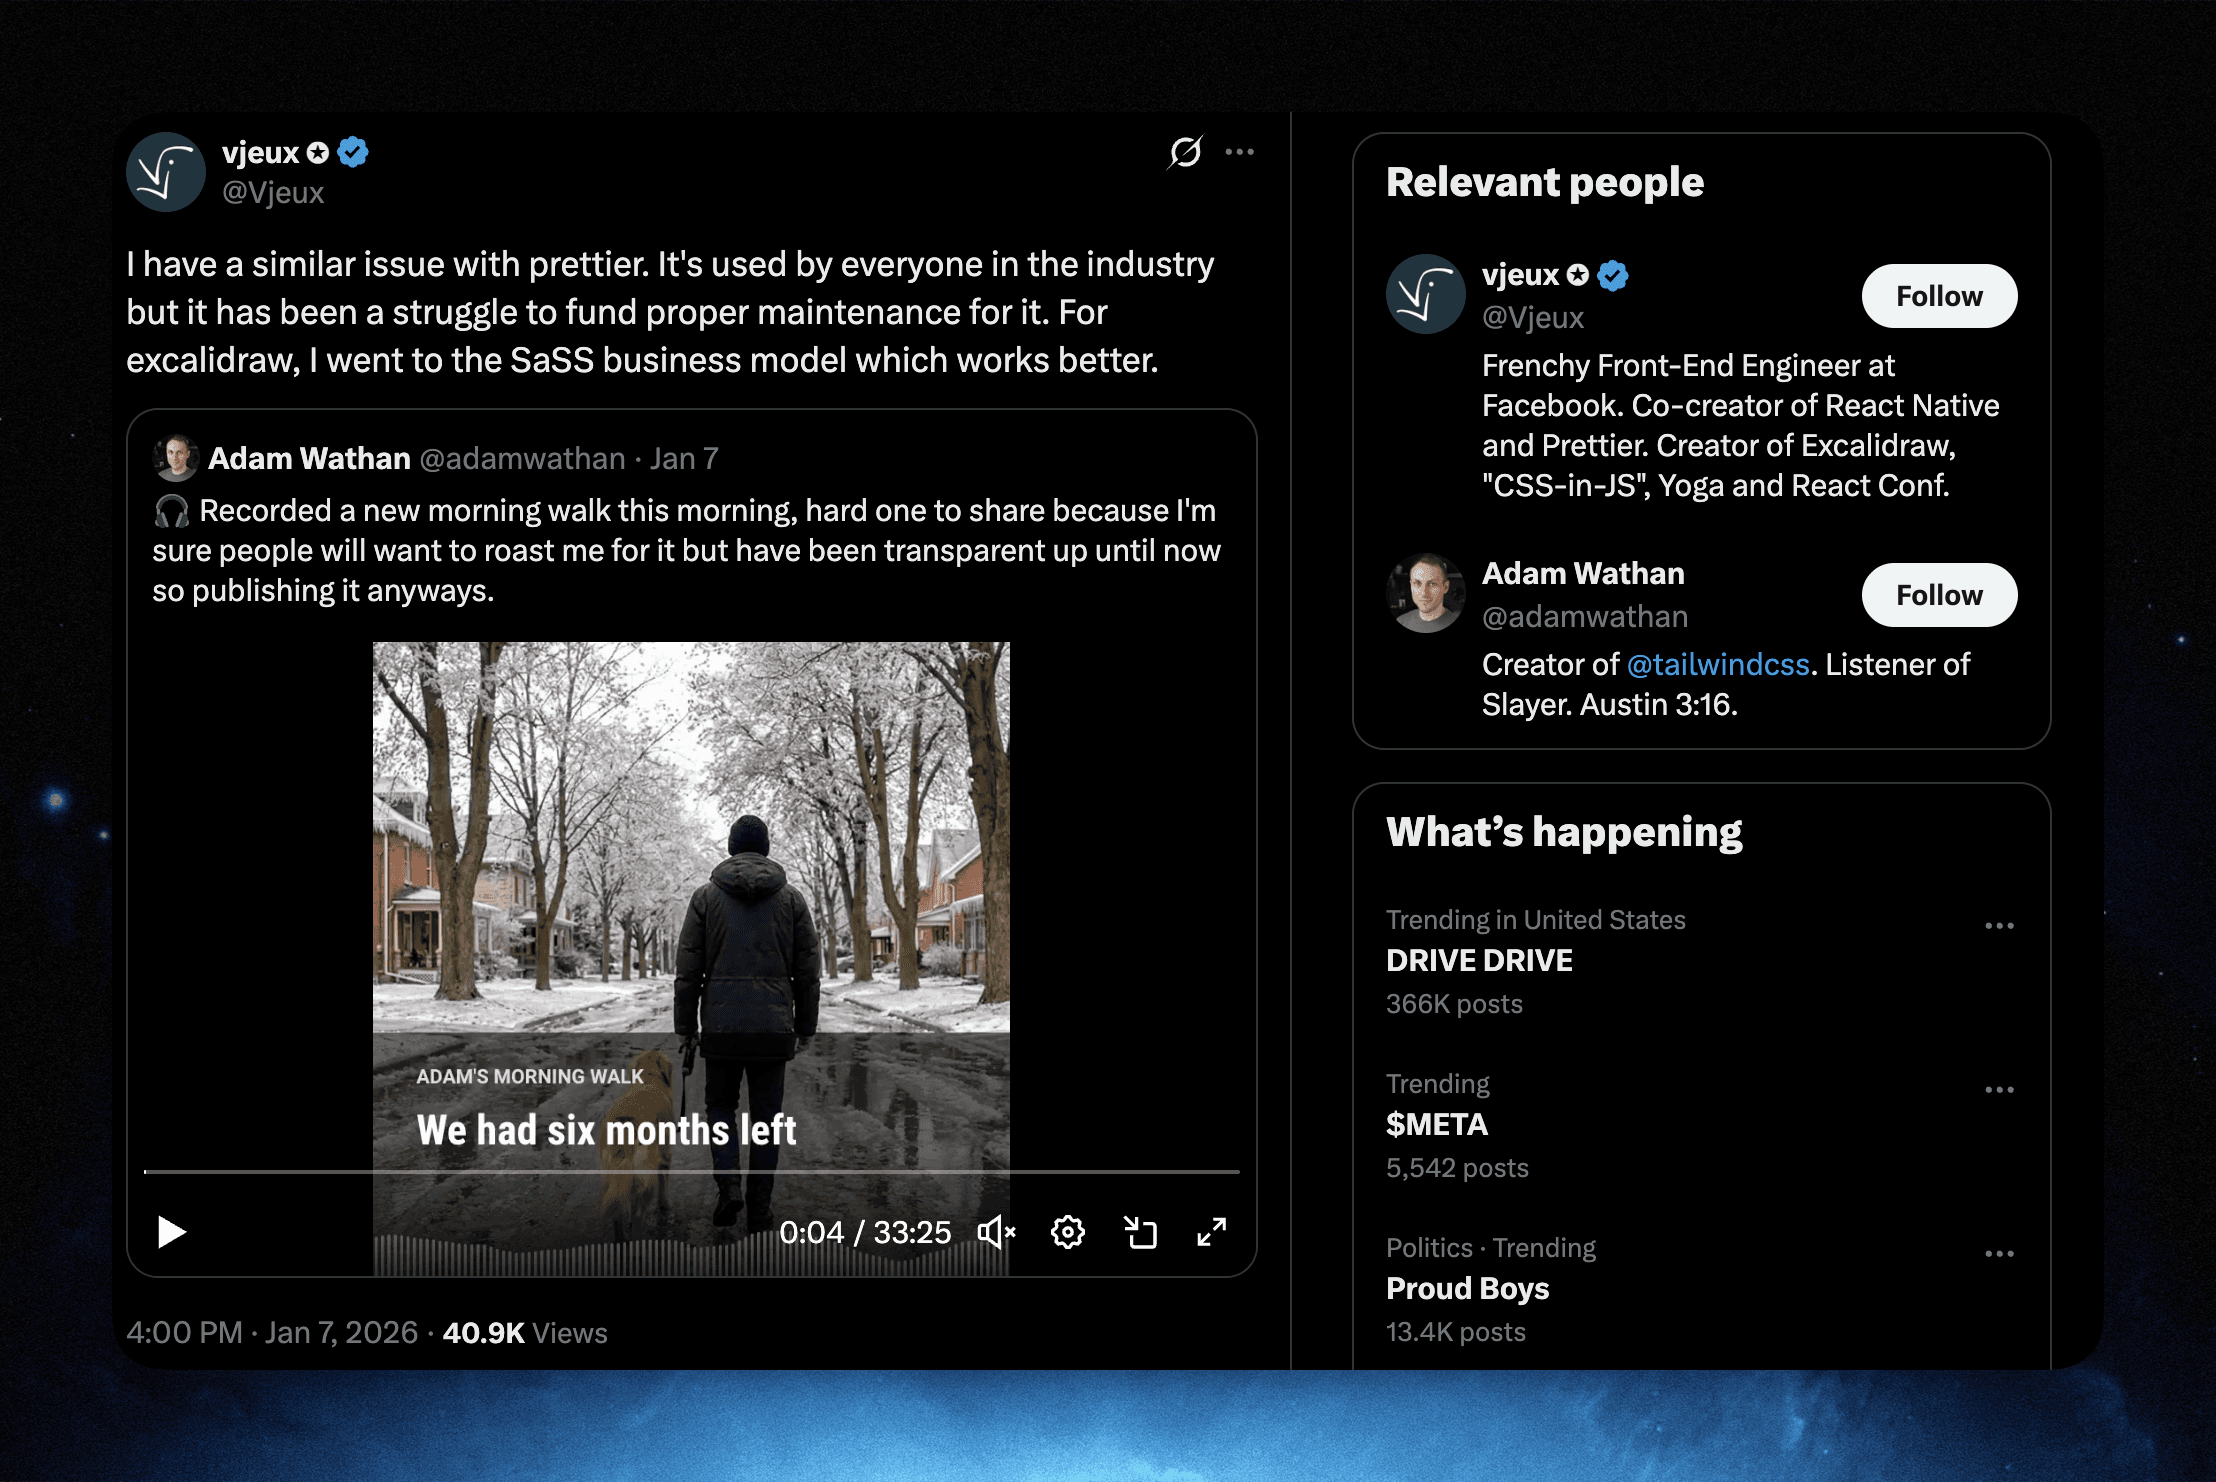Open the DRIVE DRIVE trending topic
2216x1482 pixels.
(1478, 960)
